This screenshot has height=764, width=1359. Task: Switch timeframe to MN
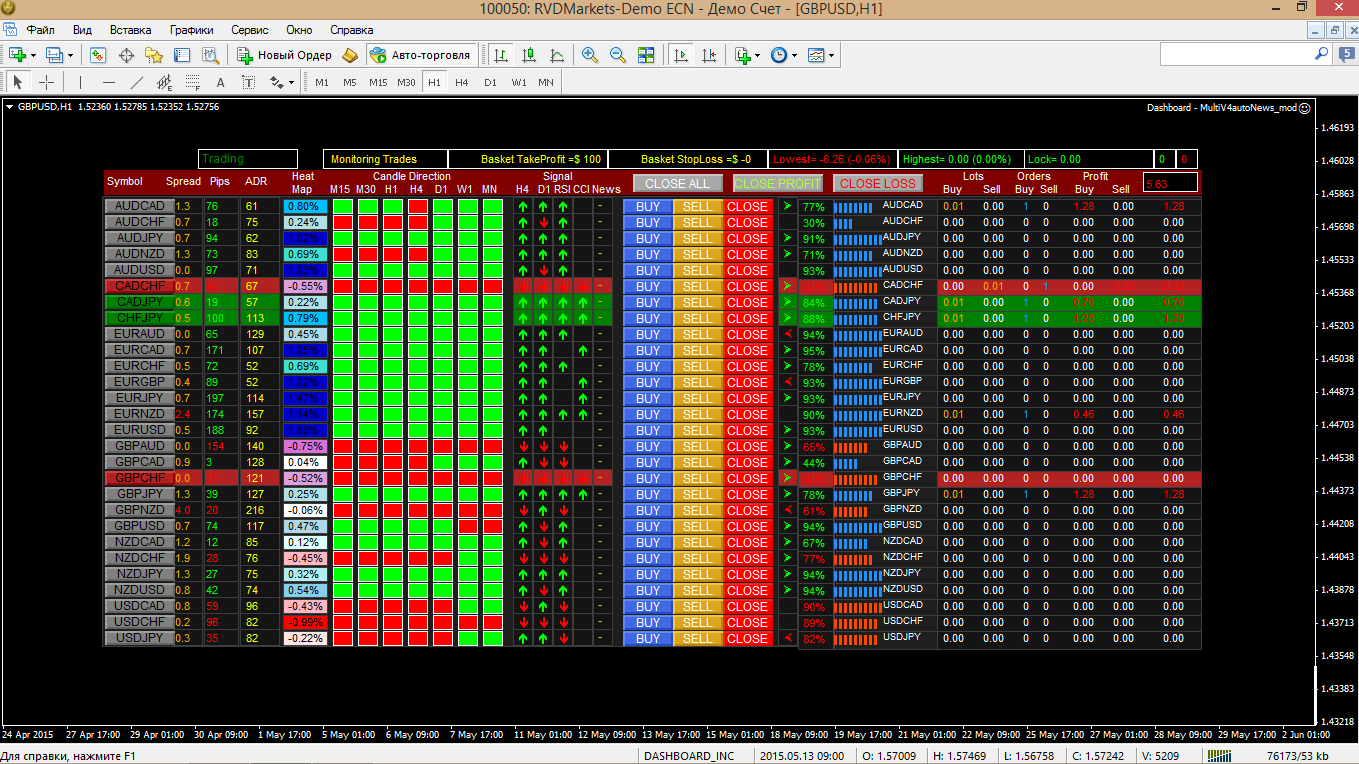click(546, 82)
